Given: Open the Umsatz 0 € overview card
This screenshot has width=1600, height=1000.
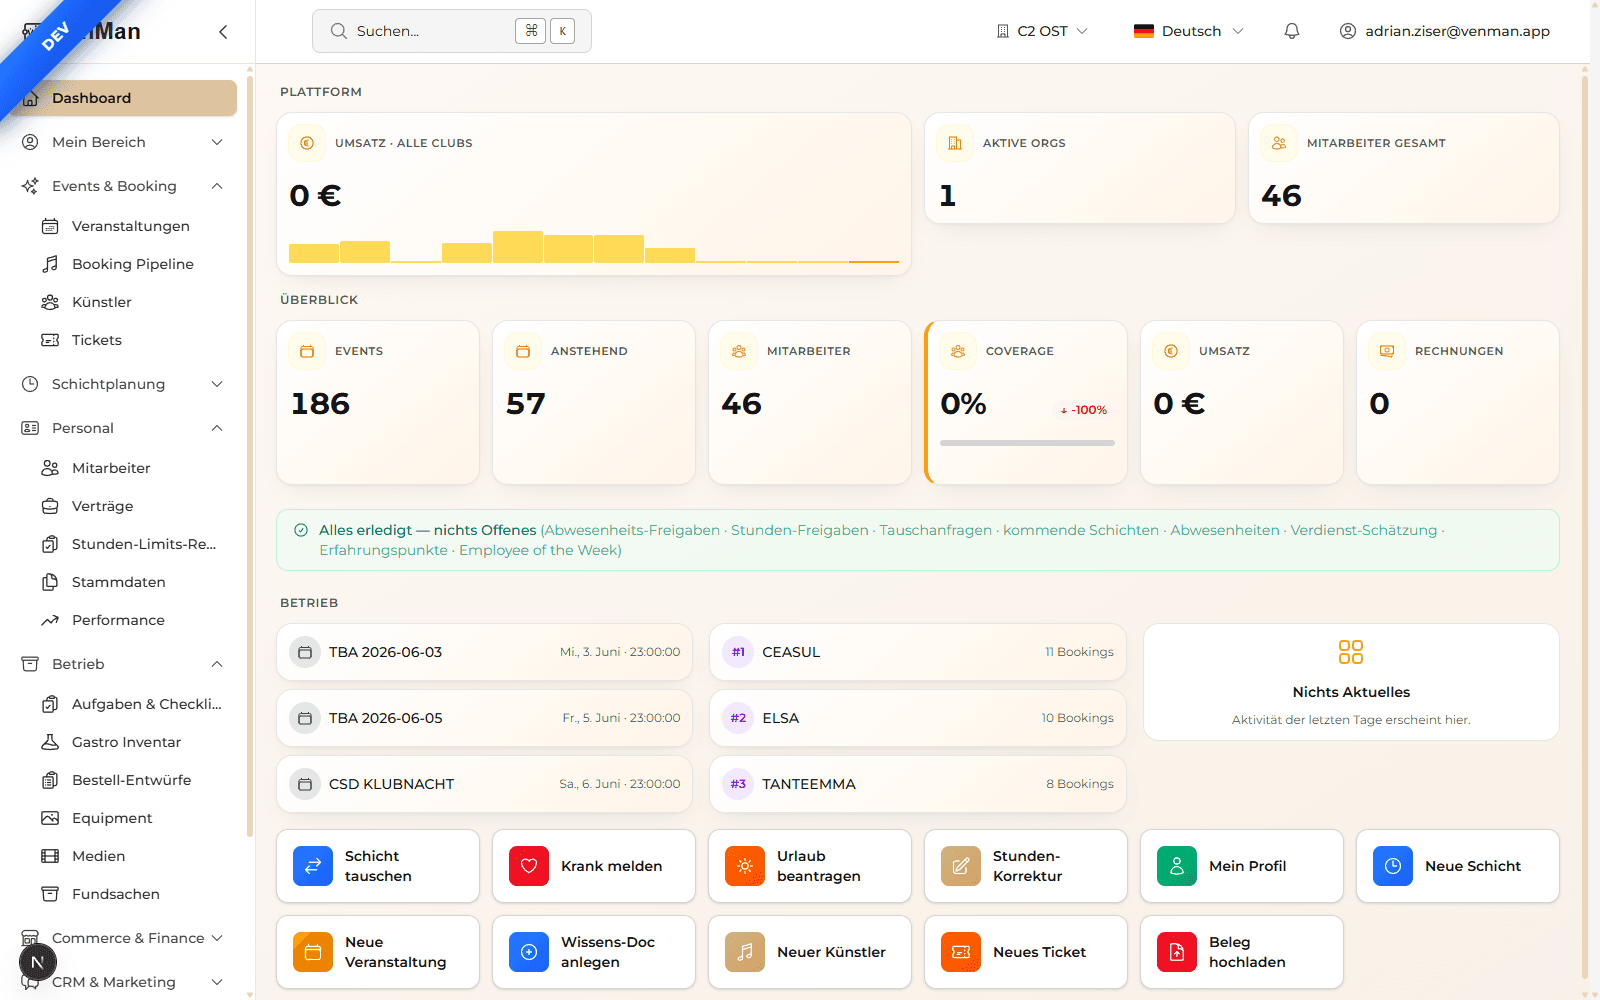Looking at the screenshot, I should 1242,402.
